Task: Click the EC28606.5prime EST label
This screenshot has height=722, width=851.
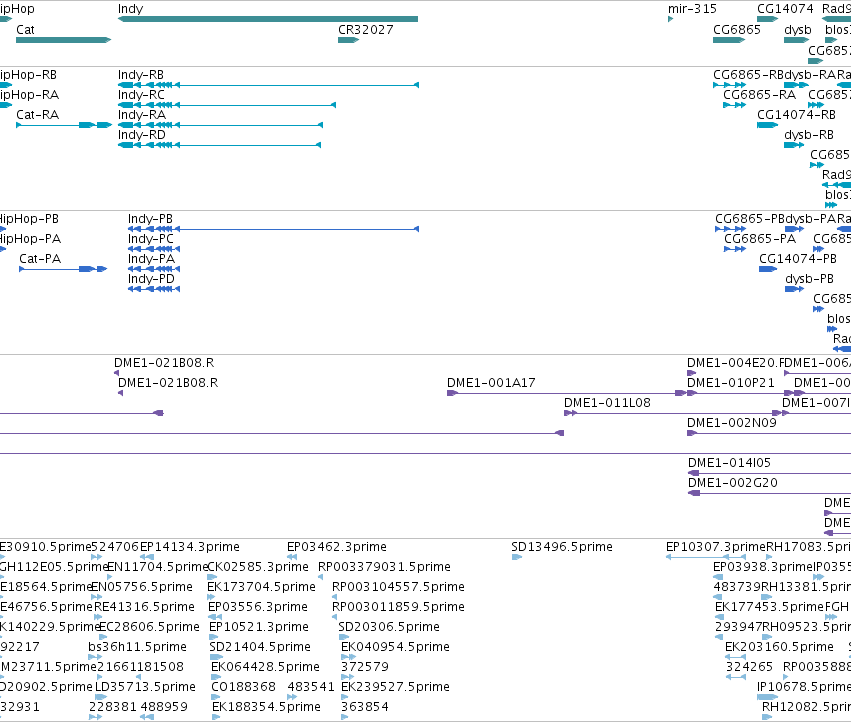Action: pyautogui.click(x=149, y=626)
